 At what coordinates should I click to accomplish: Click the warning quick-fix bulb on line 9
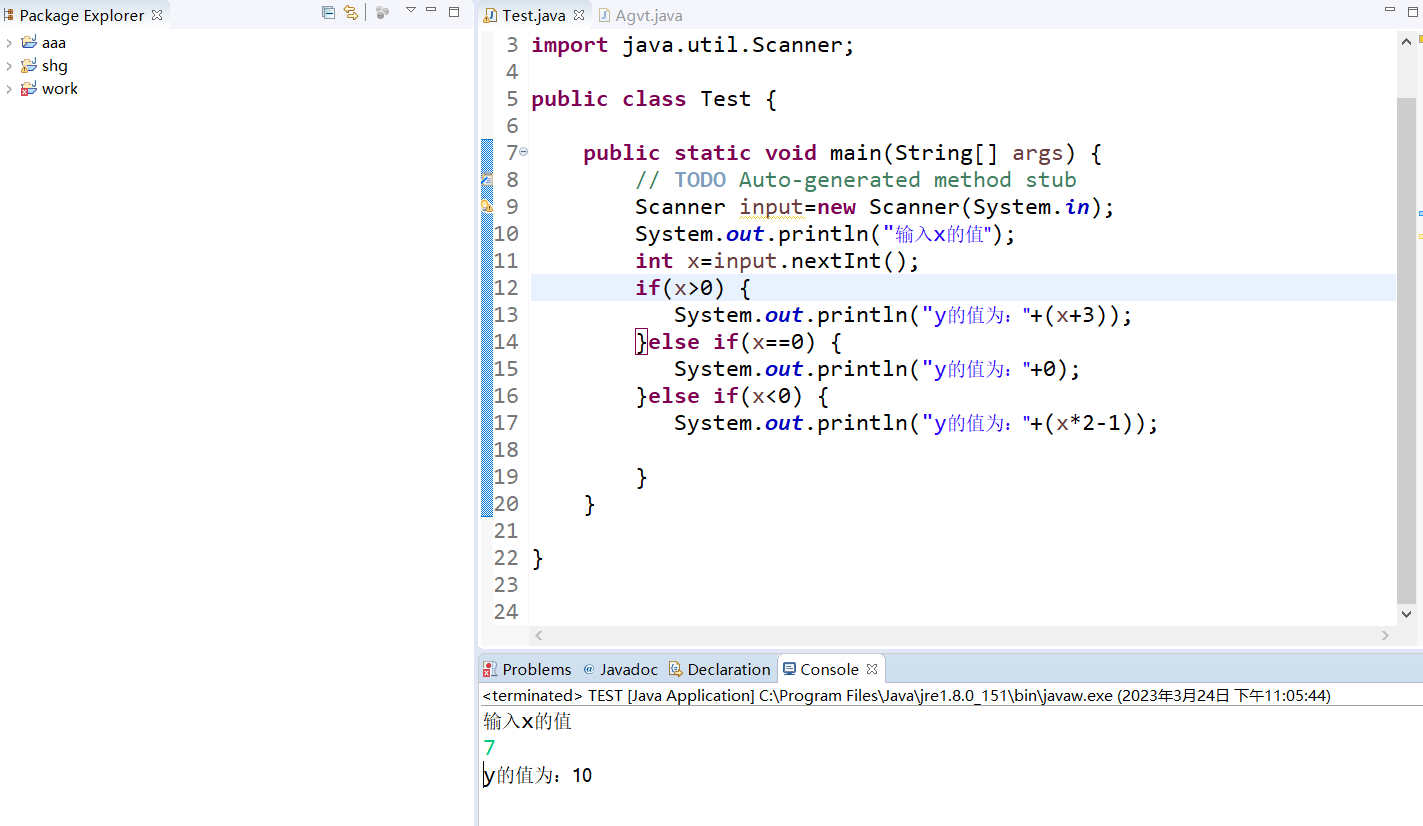487,207
